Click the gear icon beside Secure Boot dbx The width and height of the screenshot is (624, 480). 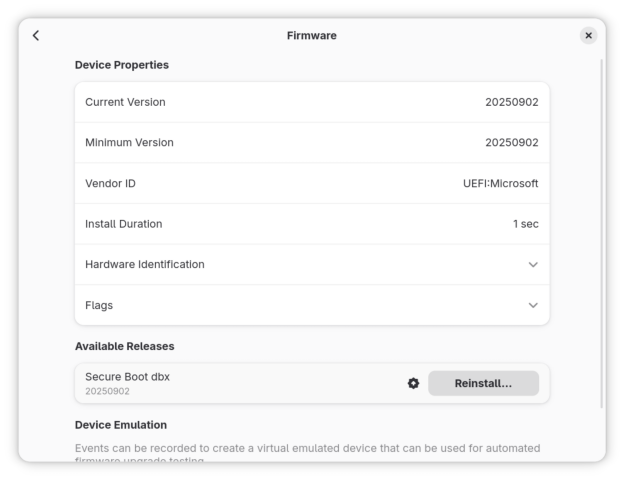pos(414,383)
